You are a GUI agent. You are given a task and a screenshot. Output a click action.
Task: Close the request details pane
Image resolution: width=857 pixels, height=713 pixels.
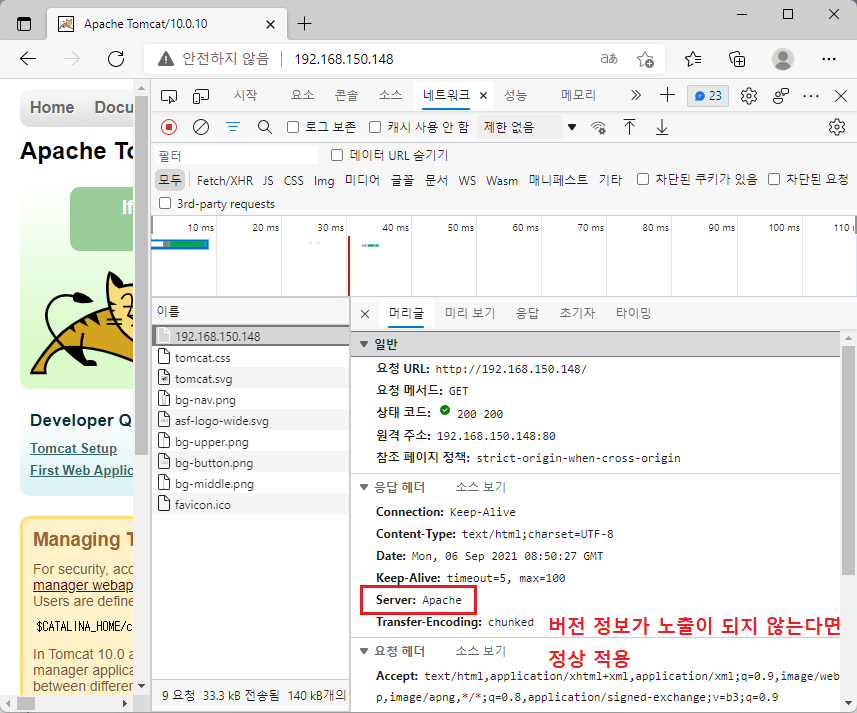click(365, 314)
